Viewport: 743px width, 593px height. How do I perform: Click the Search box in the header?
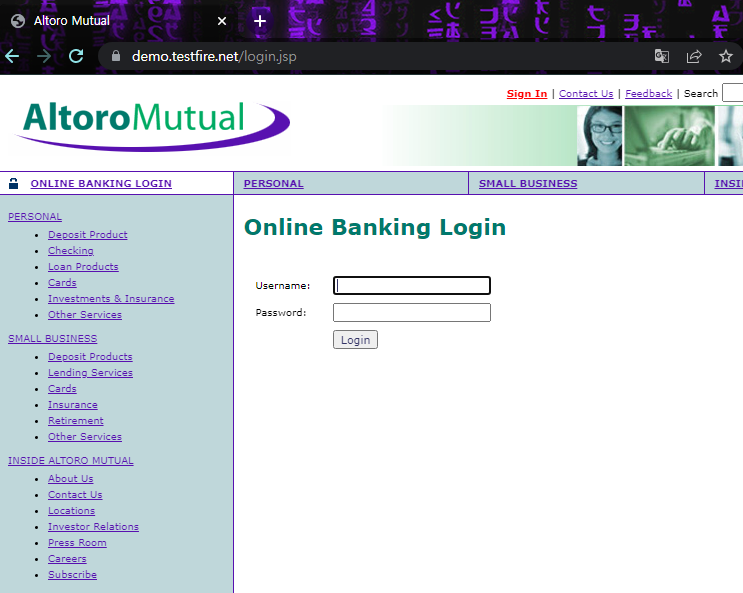733,93
